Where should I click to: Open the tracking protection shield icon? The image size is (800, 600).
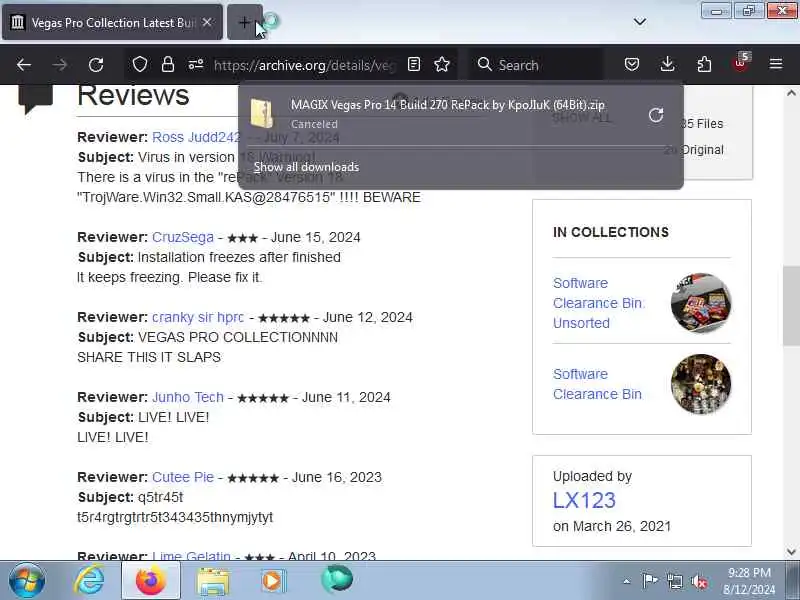pos(140,65)
